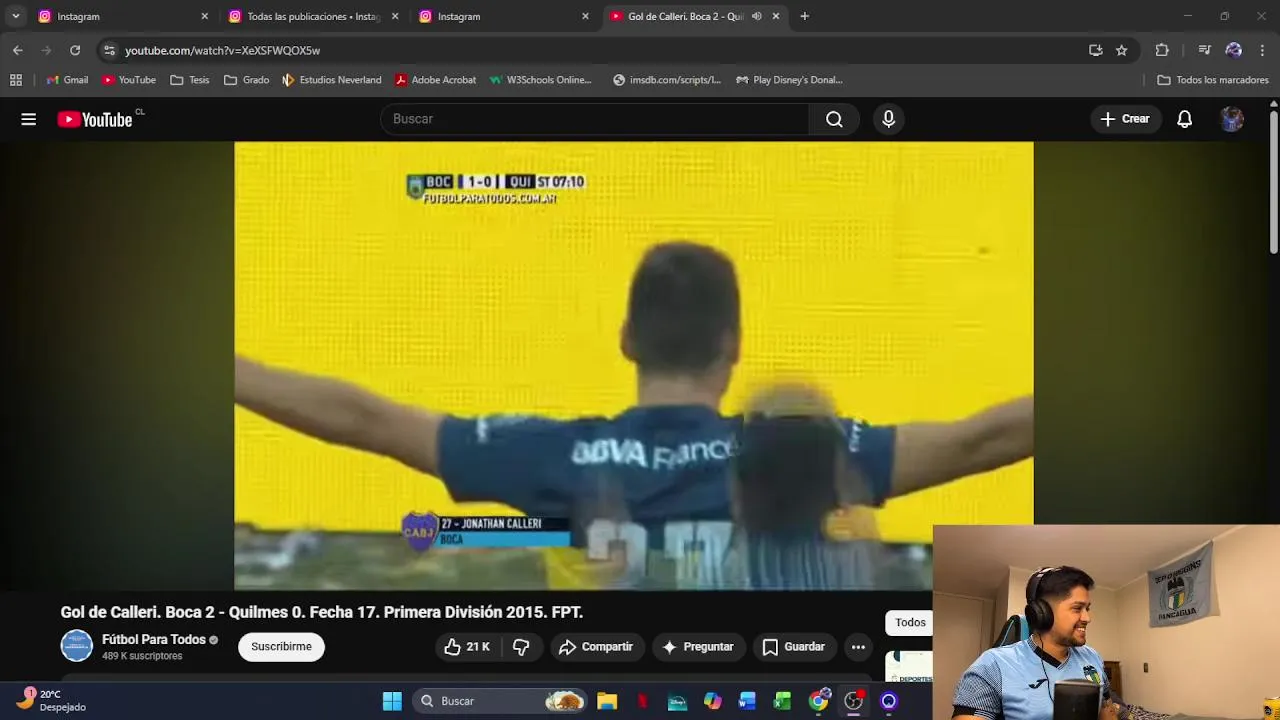Click the YouTube URL address bar
The image size is (1280, 720).
tap(600, 50)
